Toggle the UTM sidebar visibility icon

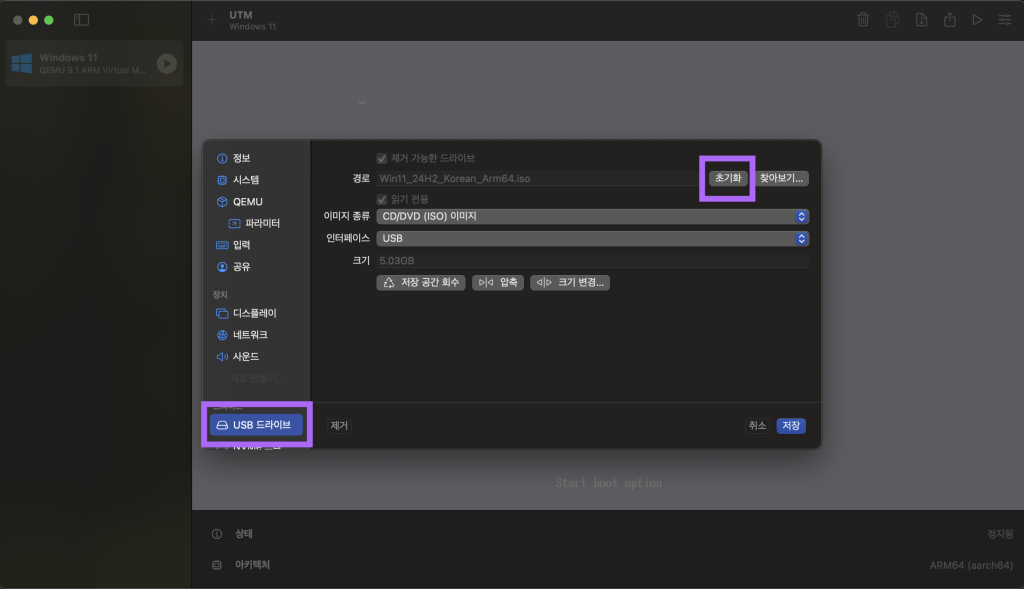[x=82, y=20]
